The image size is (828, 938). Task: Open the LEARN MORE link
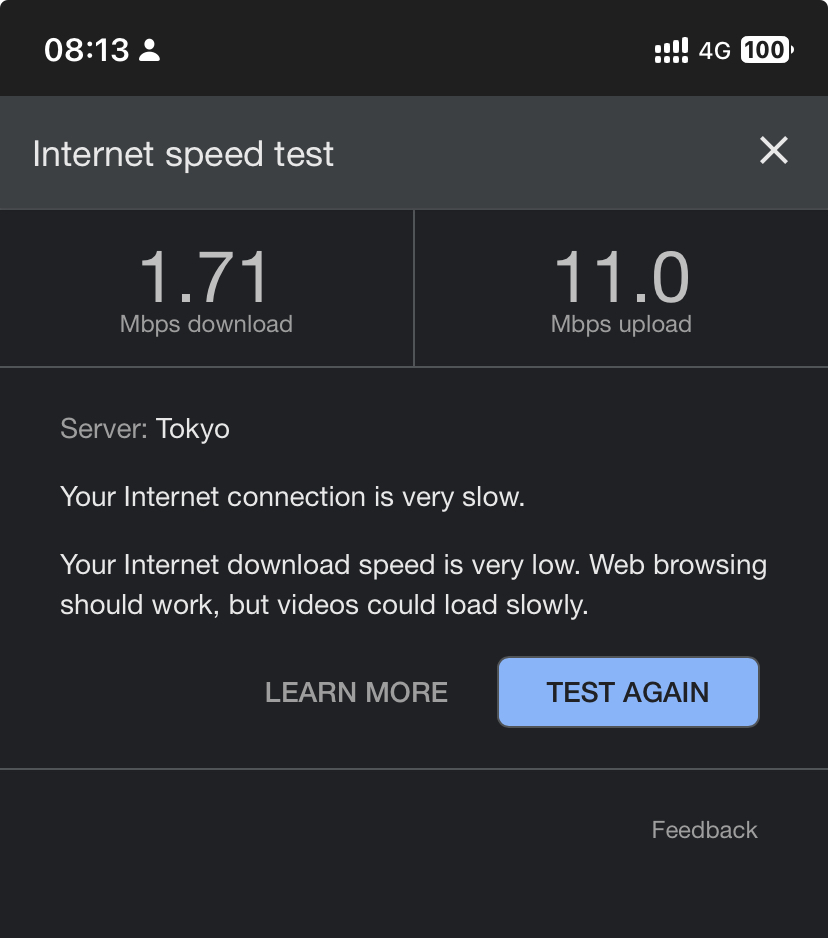(x=356, y=692)
